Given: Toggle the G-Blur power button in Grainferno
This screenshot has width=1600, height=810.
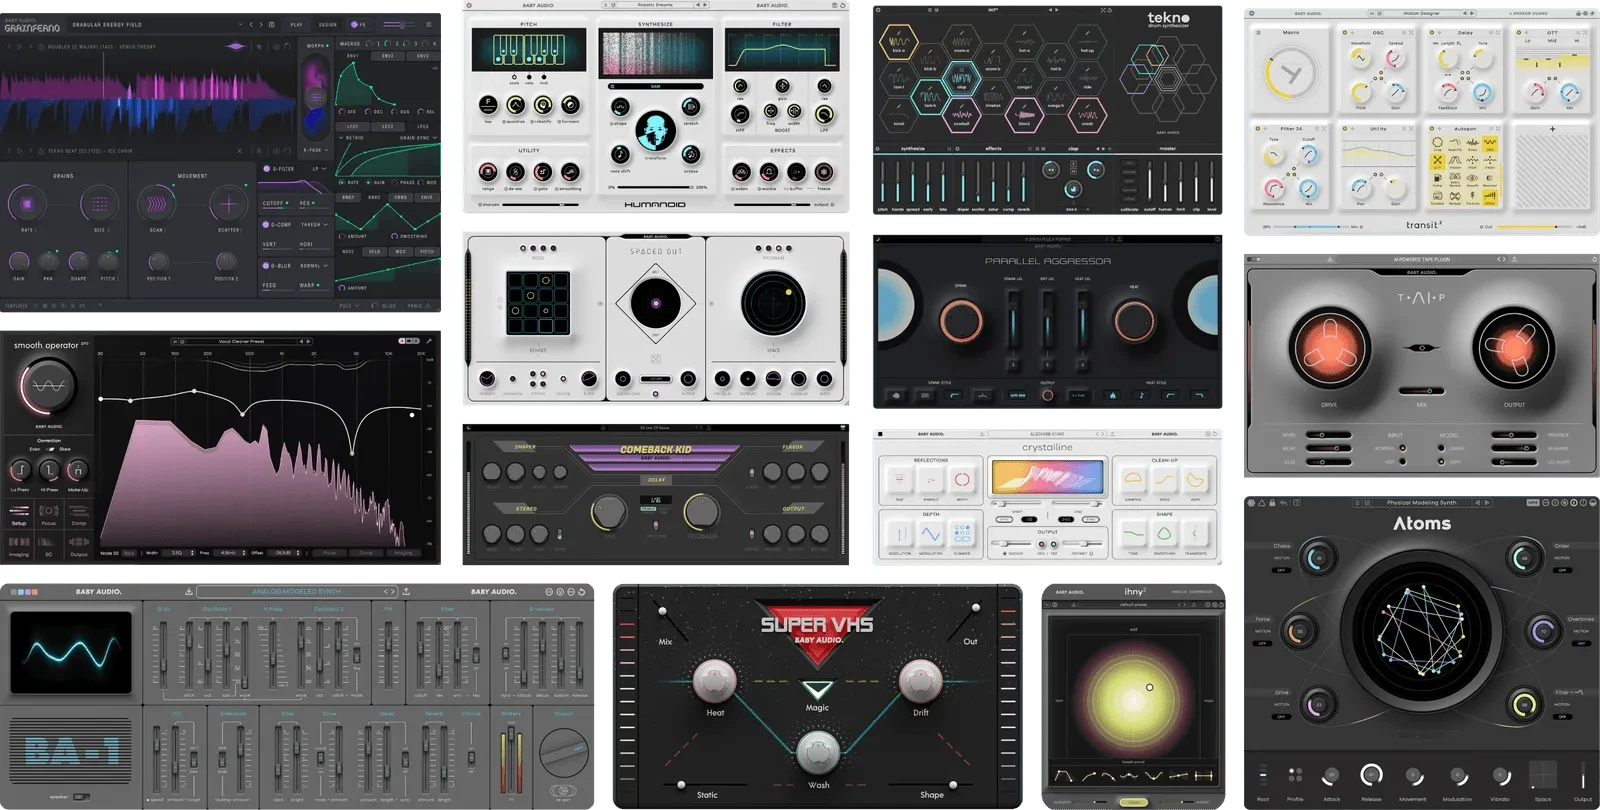Looking at the screenshot, I should pos(266,266).
